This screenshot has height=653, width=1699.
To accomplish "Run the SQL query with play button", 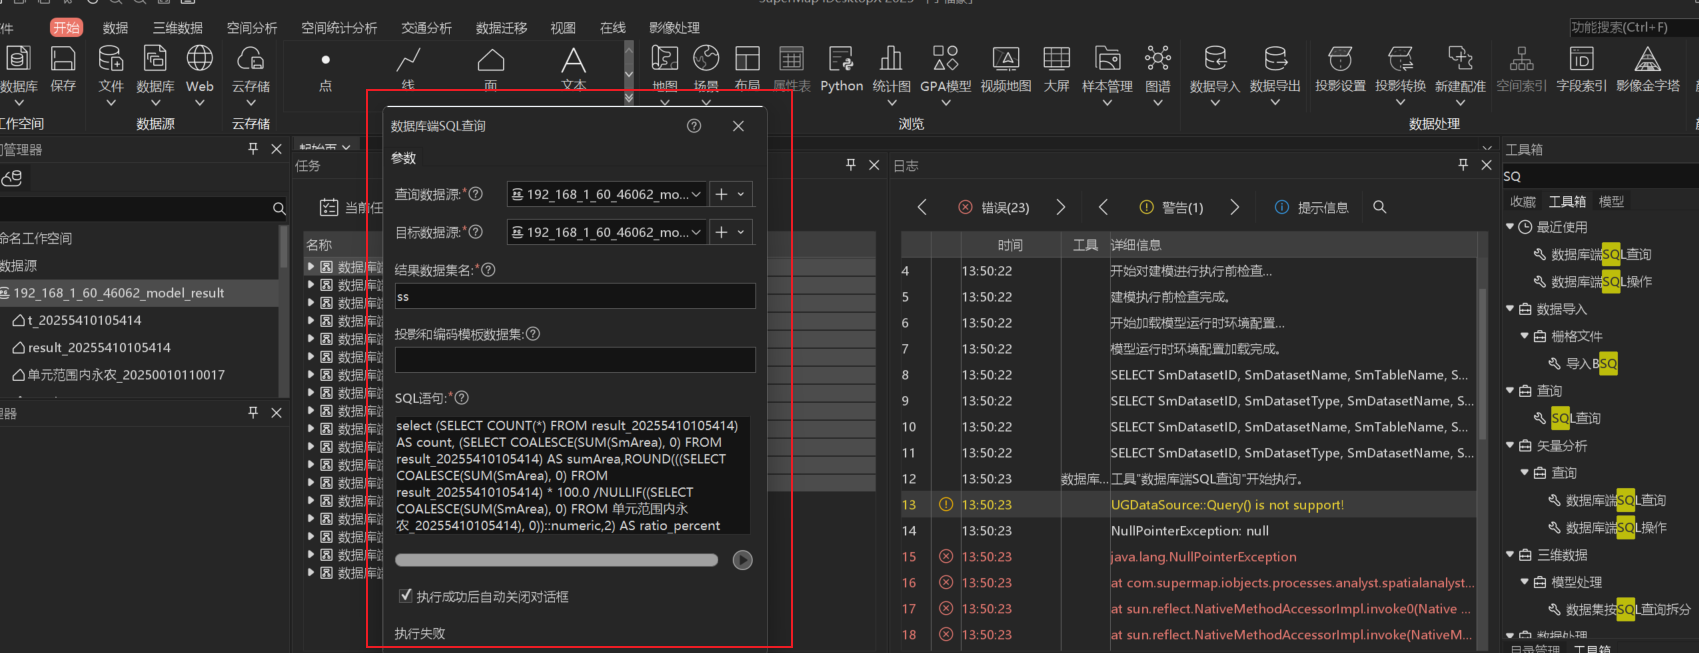I will click(742, 560).
